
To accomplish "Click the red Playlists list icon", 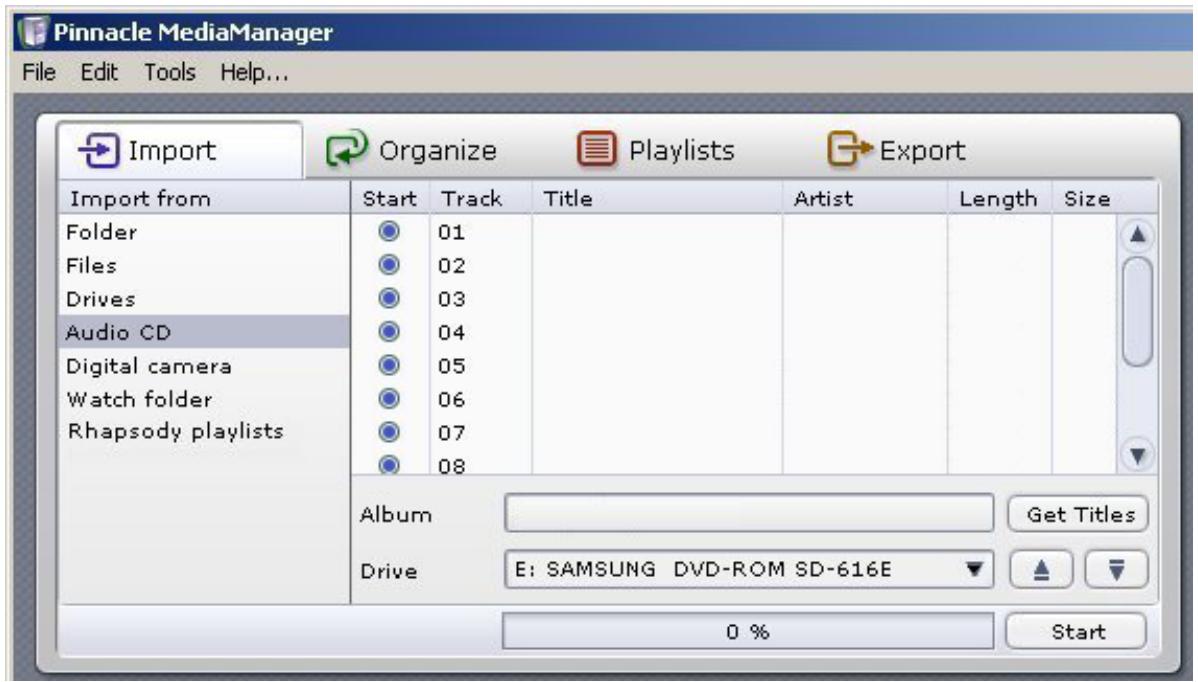I will pos(596,149).
